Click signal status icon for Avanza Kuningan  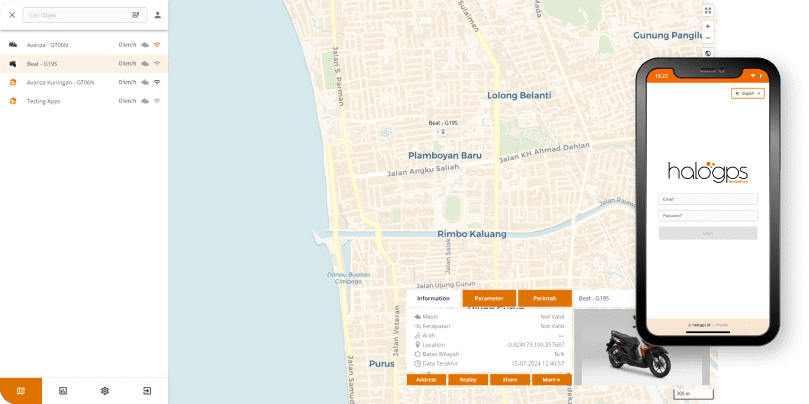pos(157,82)
